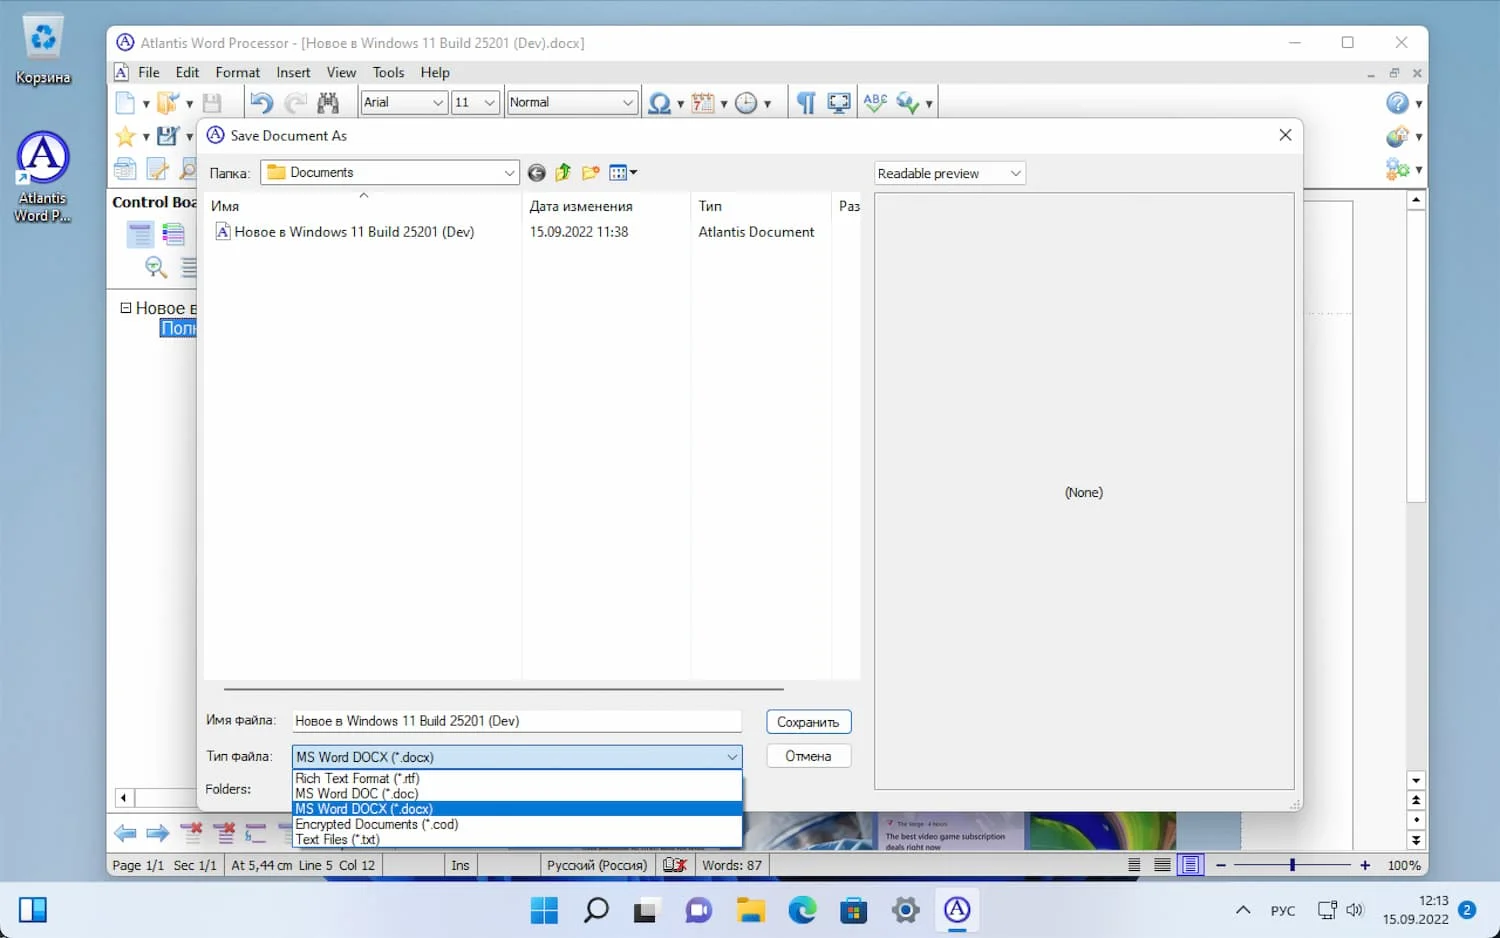The height and width of the screenshot is (938, 1500).
Task: Open the Edit menu
Action: [187, 72]
